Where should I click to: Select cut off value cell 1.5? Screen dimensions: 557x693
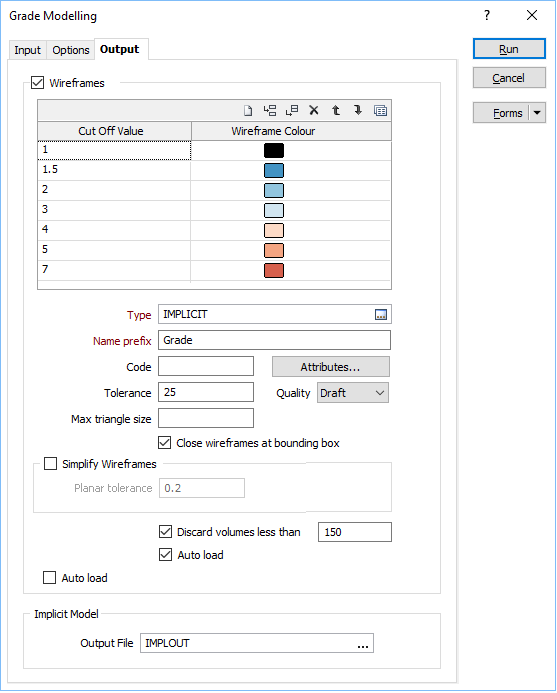(x=114, y=170)
